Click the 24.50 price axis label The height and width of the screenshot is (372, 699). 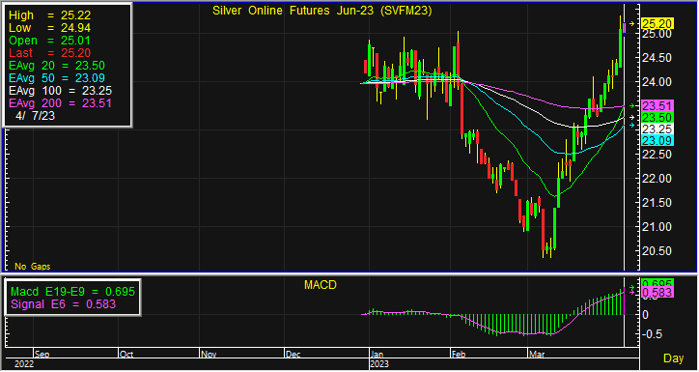[657, 58]
